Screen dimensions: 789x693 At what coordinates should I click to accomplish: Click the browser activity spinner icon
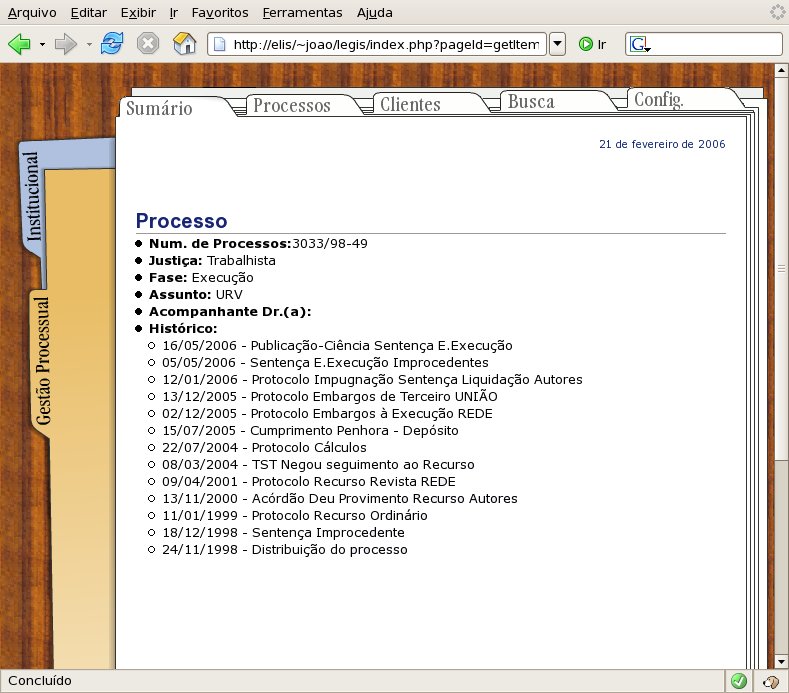777,13
